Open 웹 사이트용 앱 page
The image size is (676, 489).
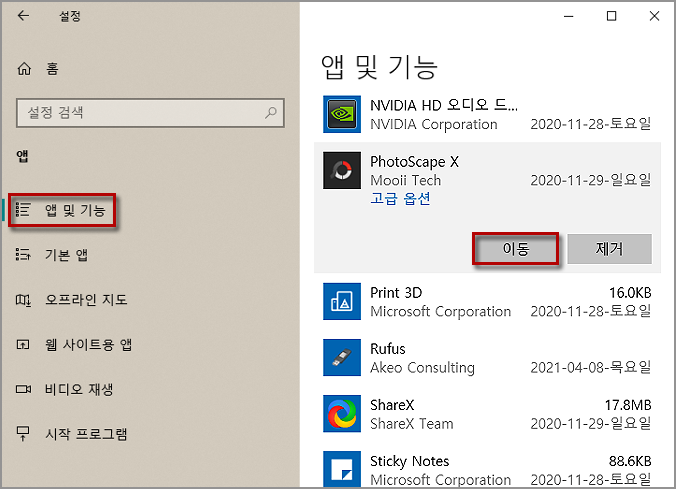coord(88,344)
